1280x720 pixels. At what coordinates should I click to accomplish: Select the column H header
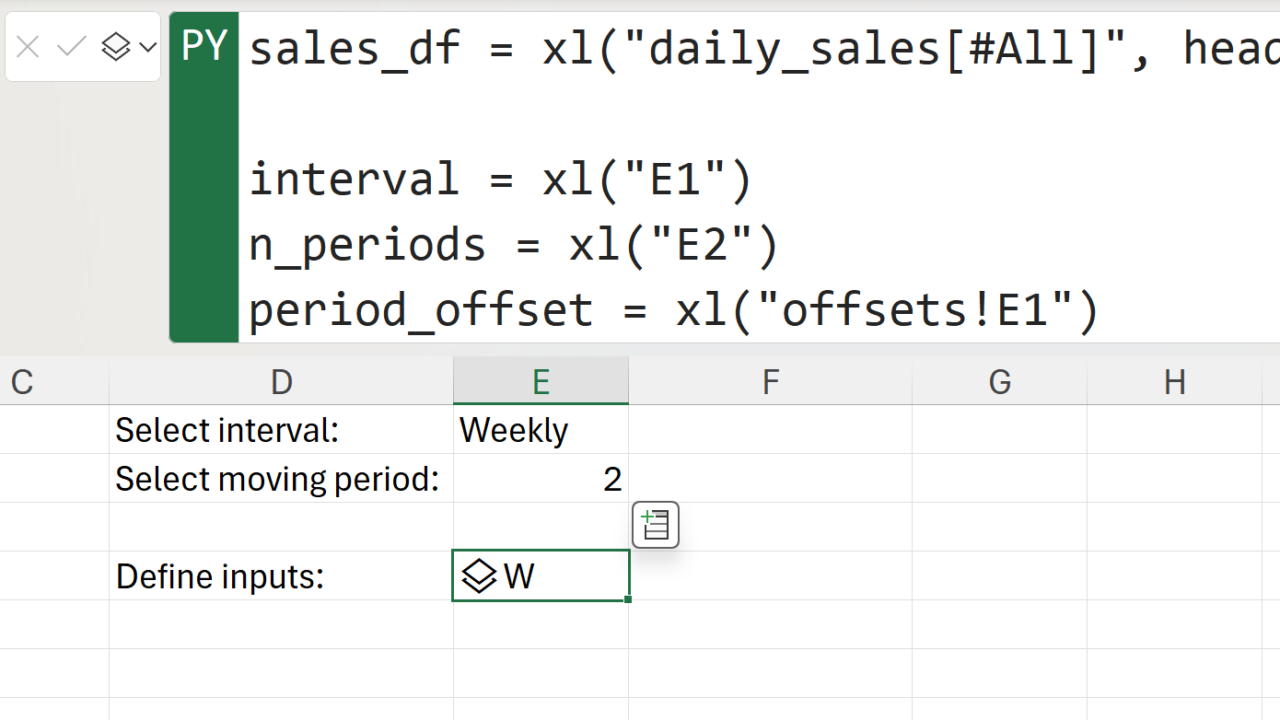pyautogui.click(x=1175, y=382)
